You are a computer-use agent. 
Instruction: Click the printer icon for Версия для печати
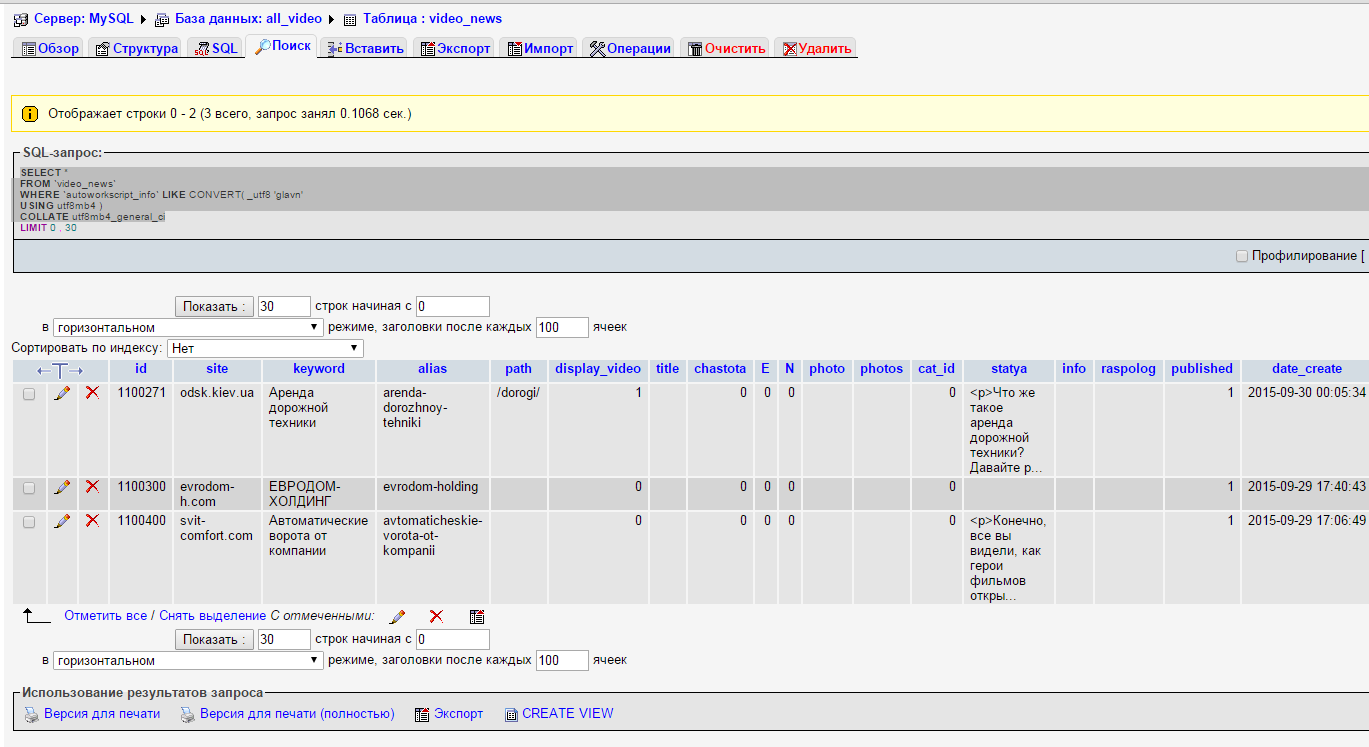coord(32,714)
